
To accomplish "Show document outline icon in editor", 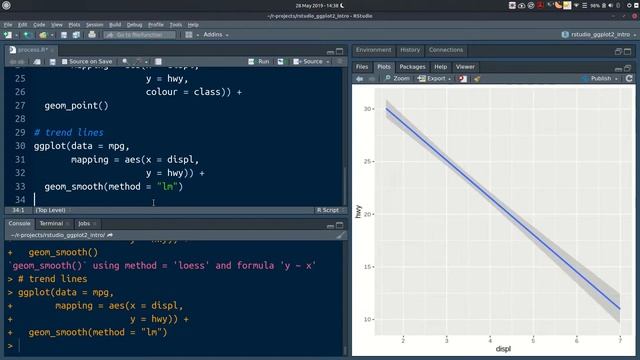I will pyautogui.click(x=339, y=62).
